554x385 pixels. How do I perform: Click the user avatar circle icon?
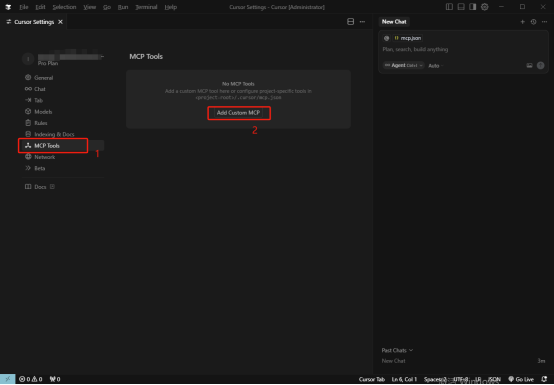28,59
